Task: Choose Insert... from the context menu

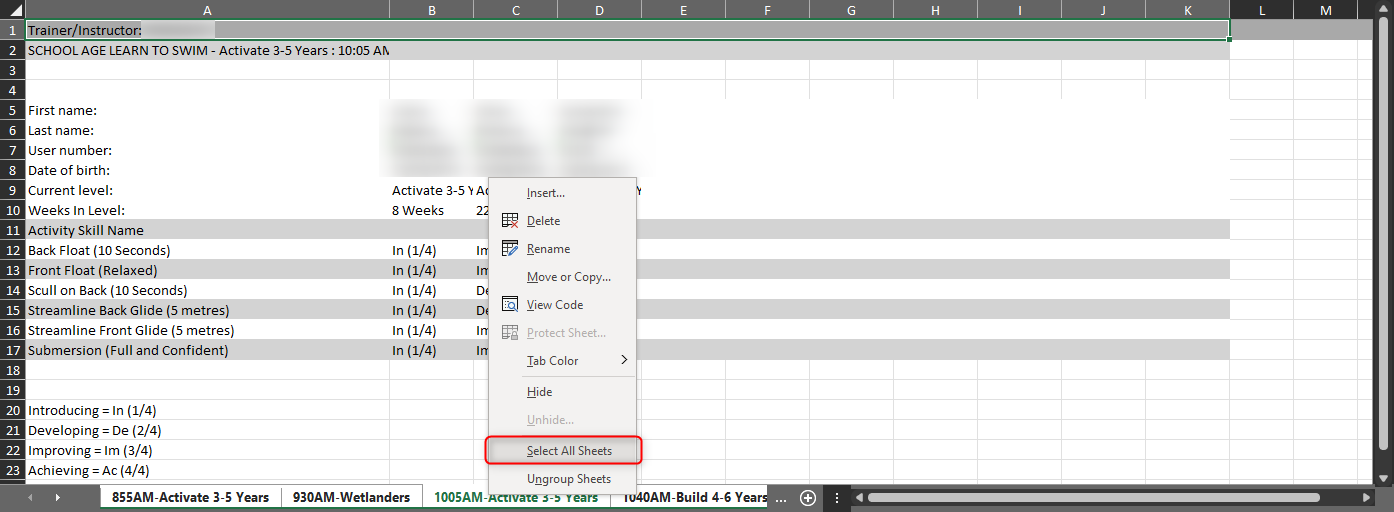Action: (545, 193)
